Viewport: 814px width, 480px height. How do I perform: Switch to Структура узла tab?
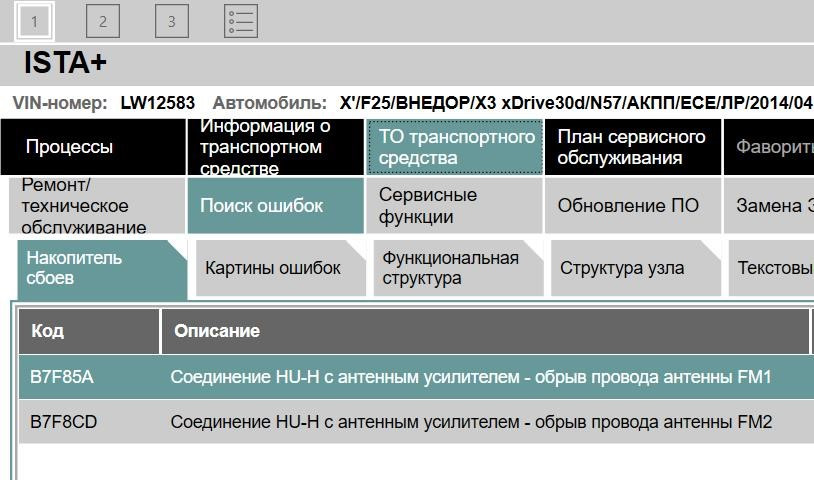point(636,268)
